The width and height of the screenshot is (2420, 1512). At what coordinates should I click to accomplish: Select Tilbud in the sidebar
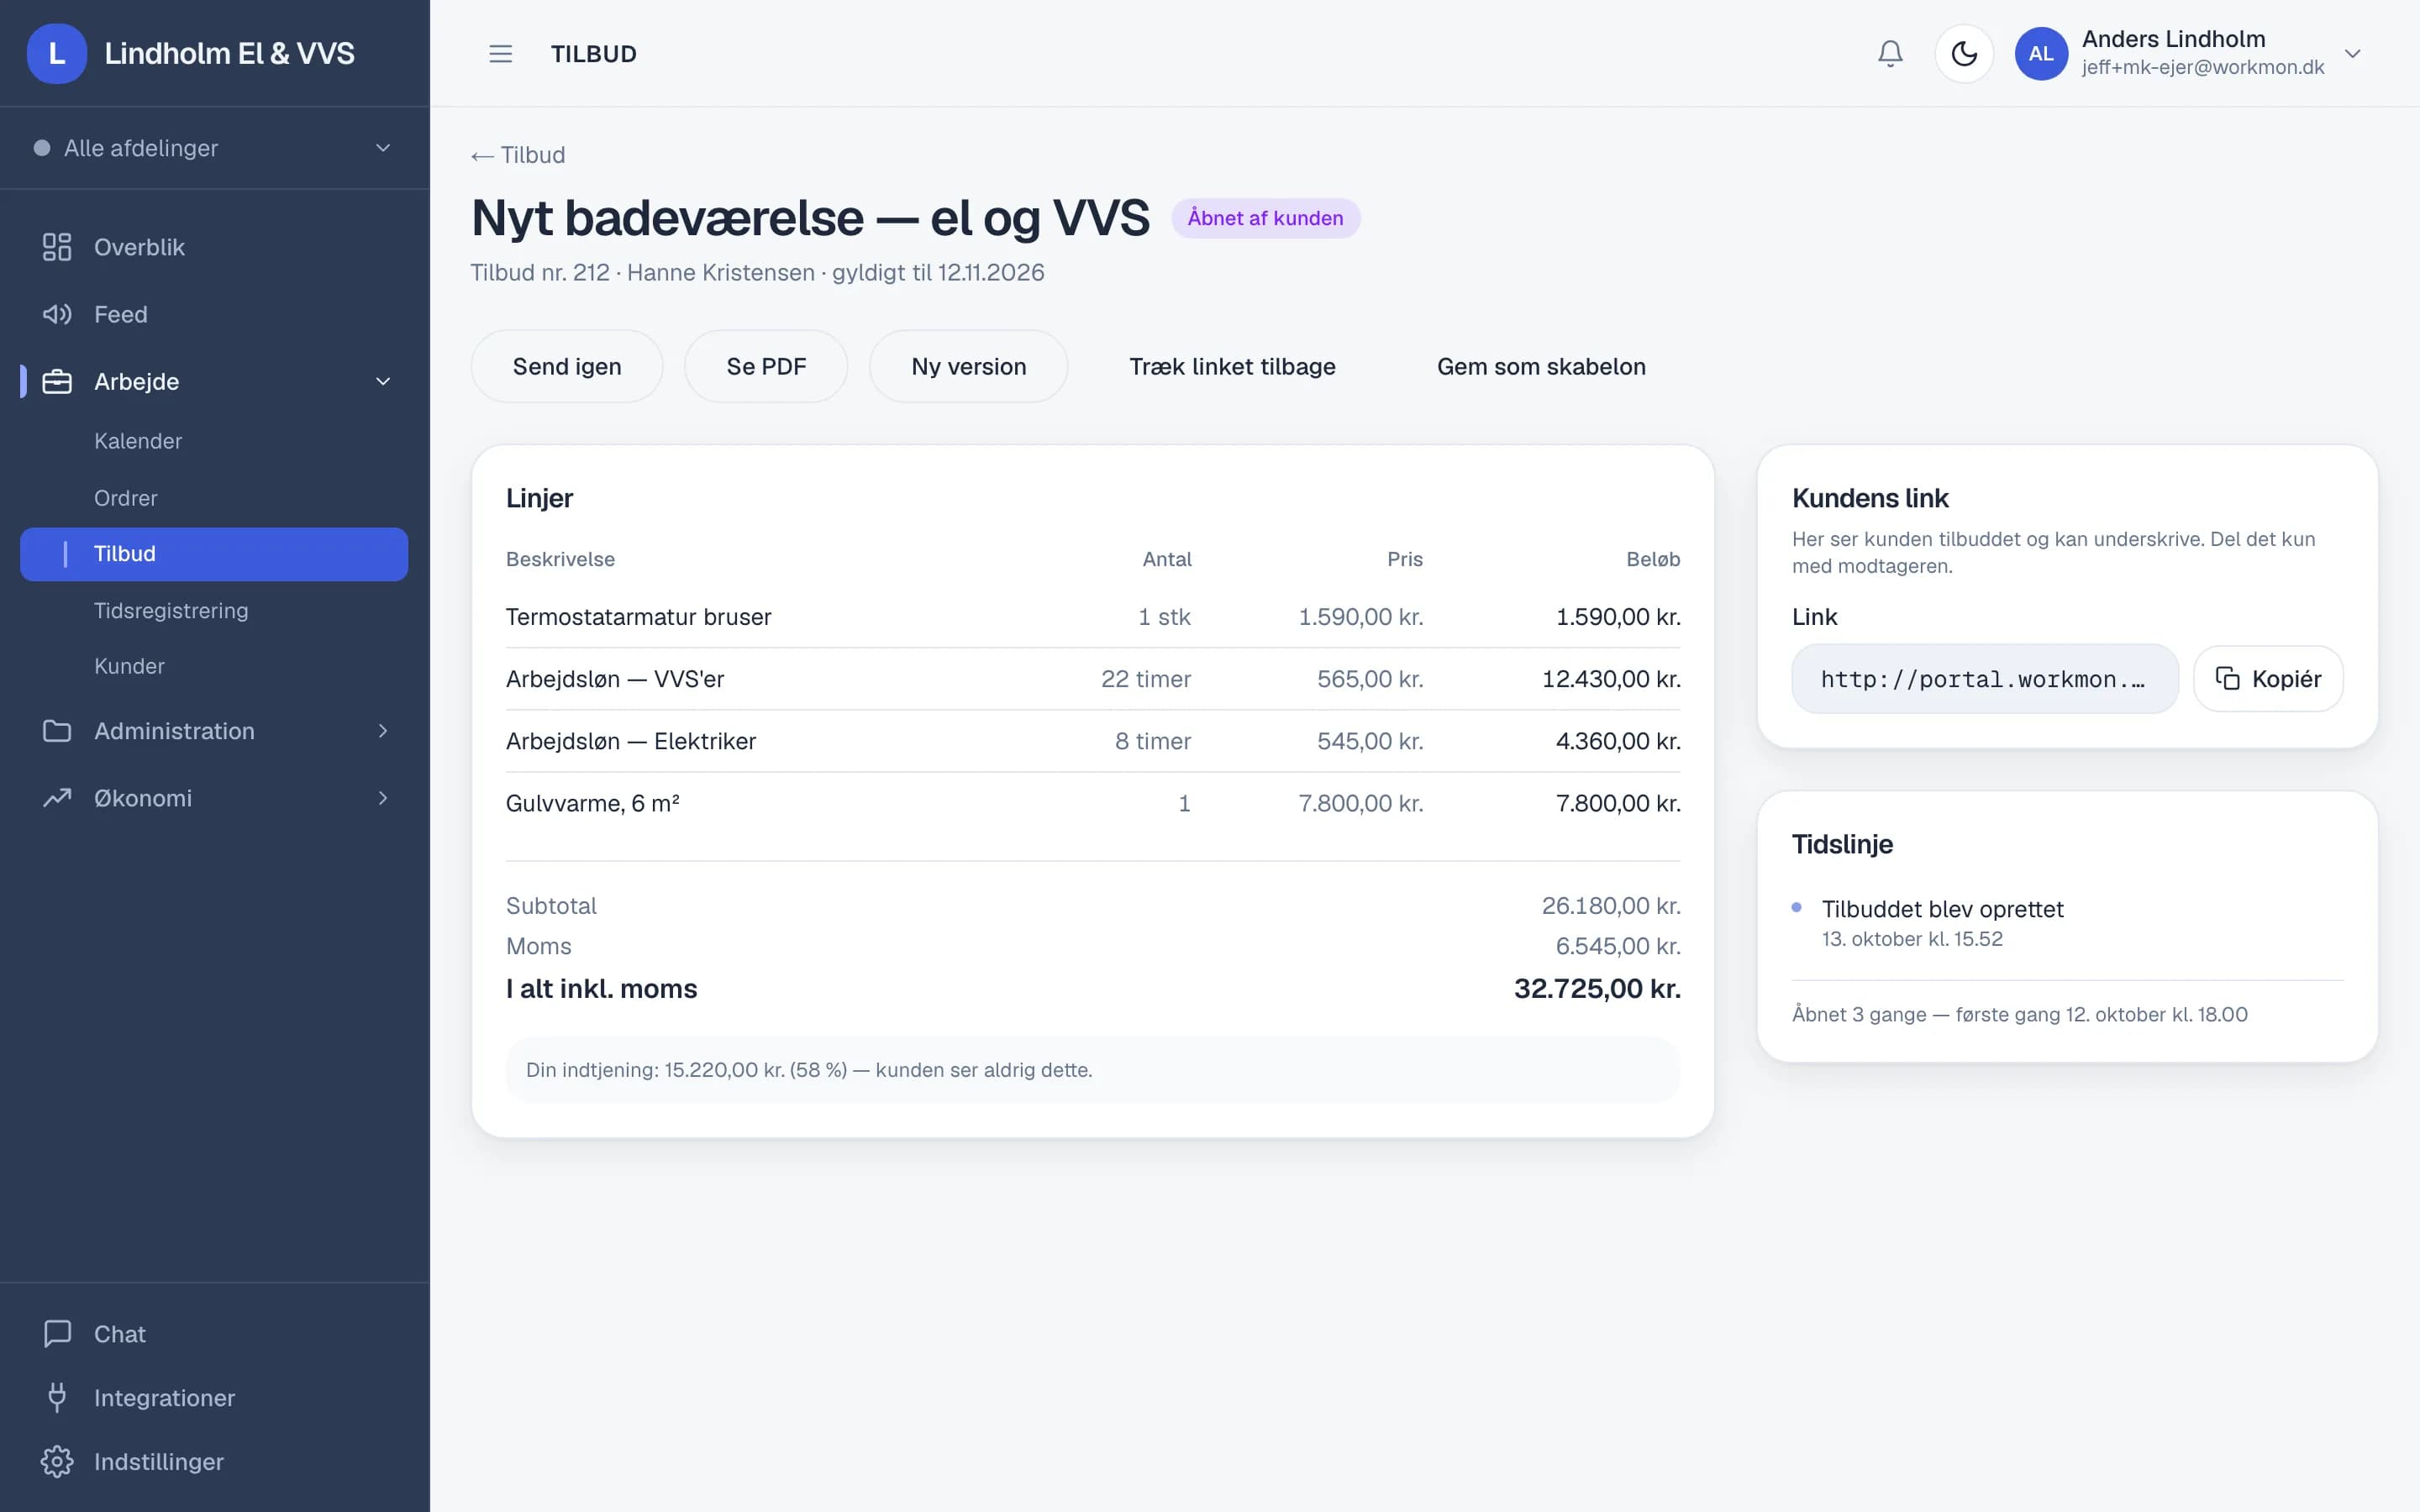(x=214, y=554)
